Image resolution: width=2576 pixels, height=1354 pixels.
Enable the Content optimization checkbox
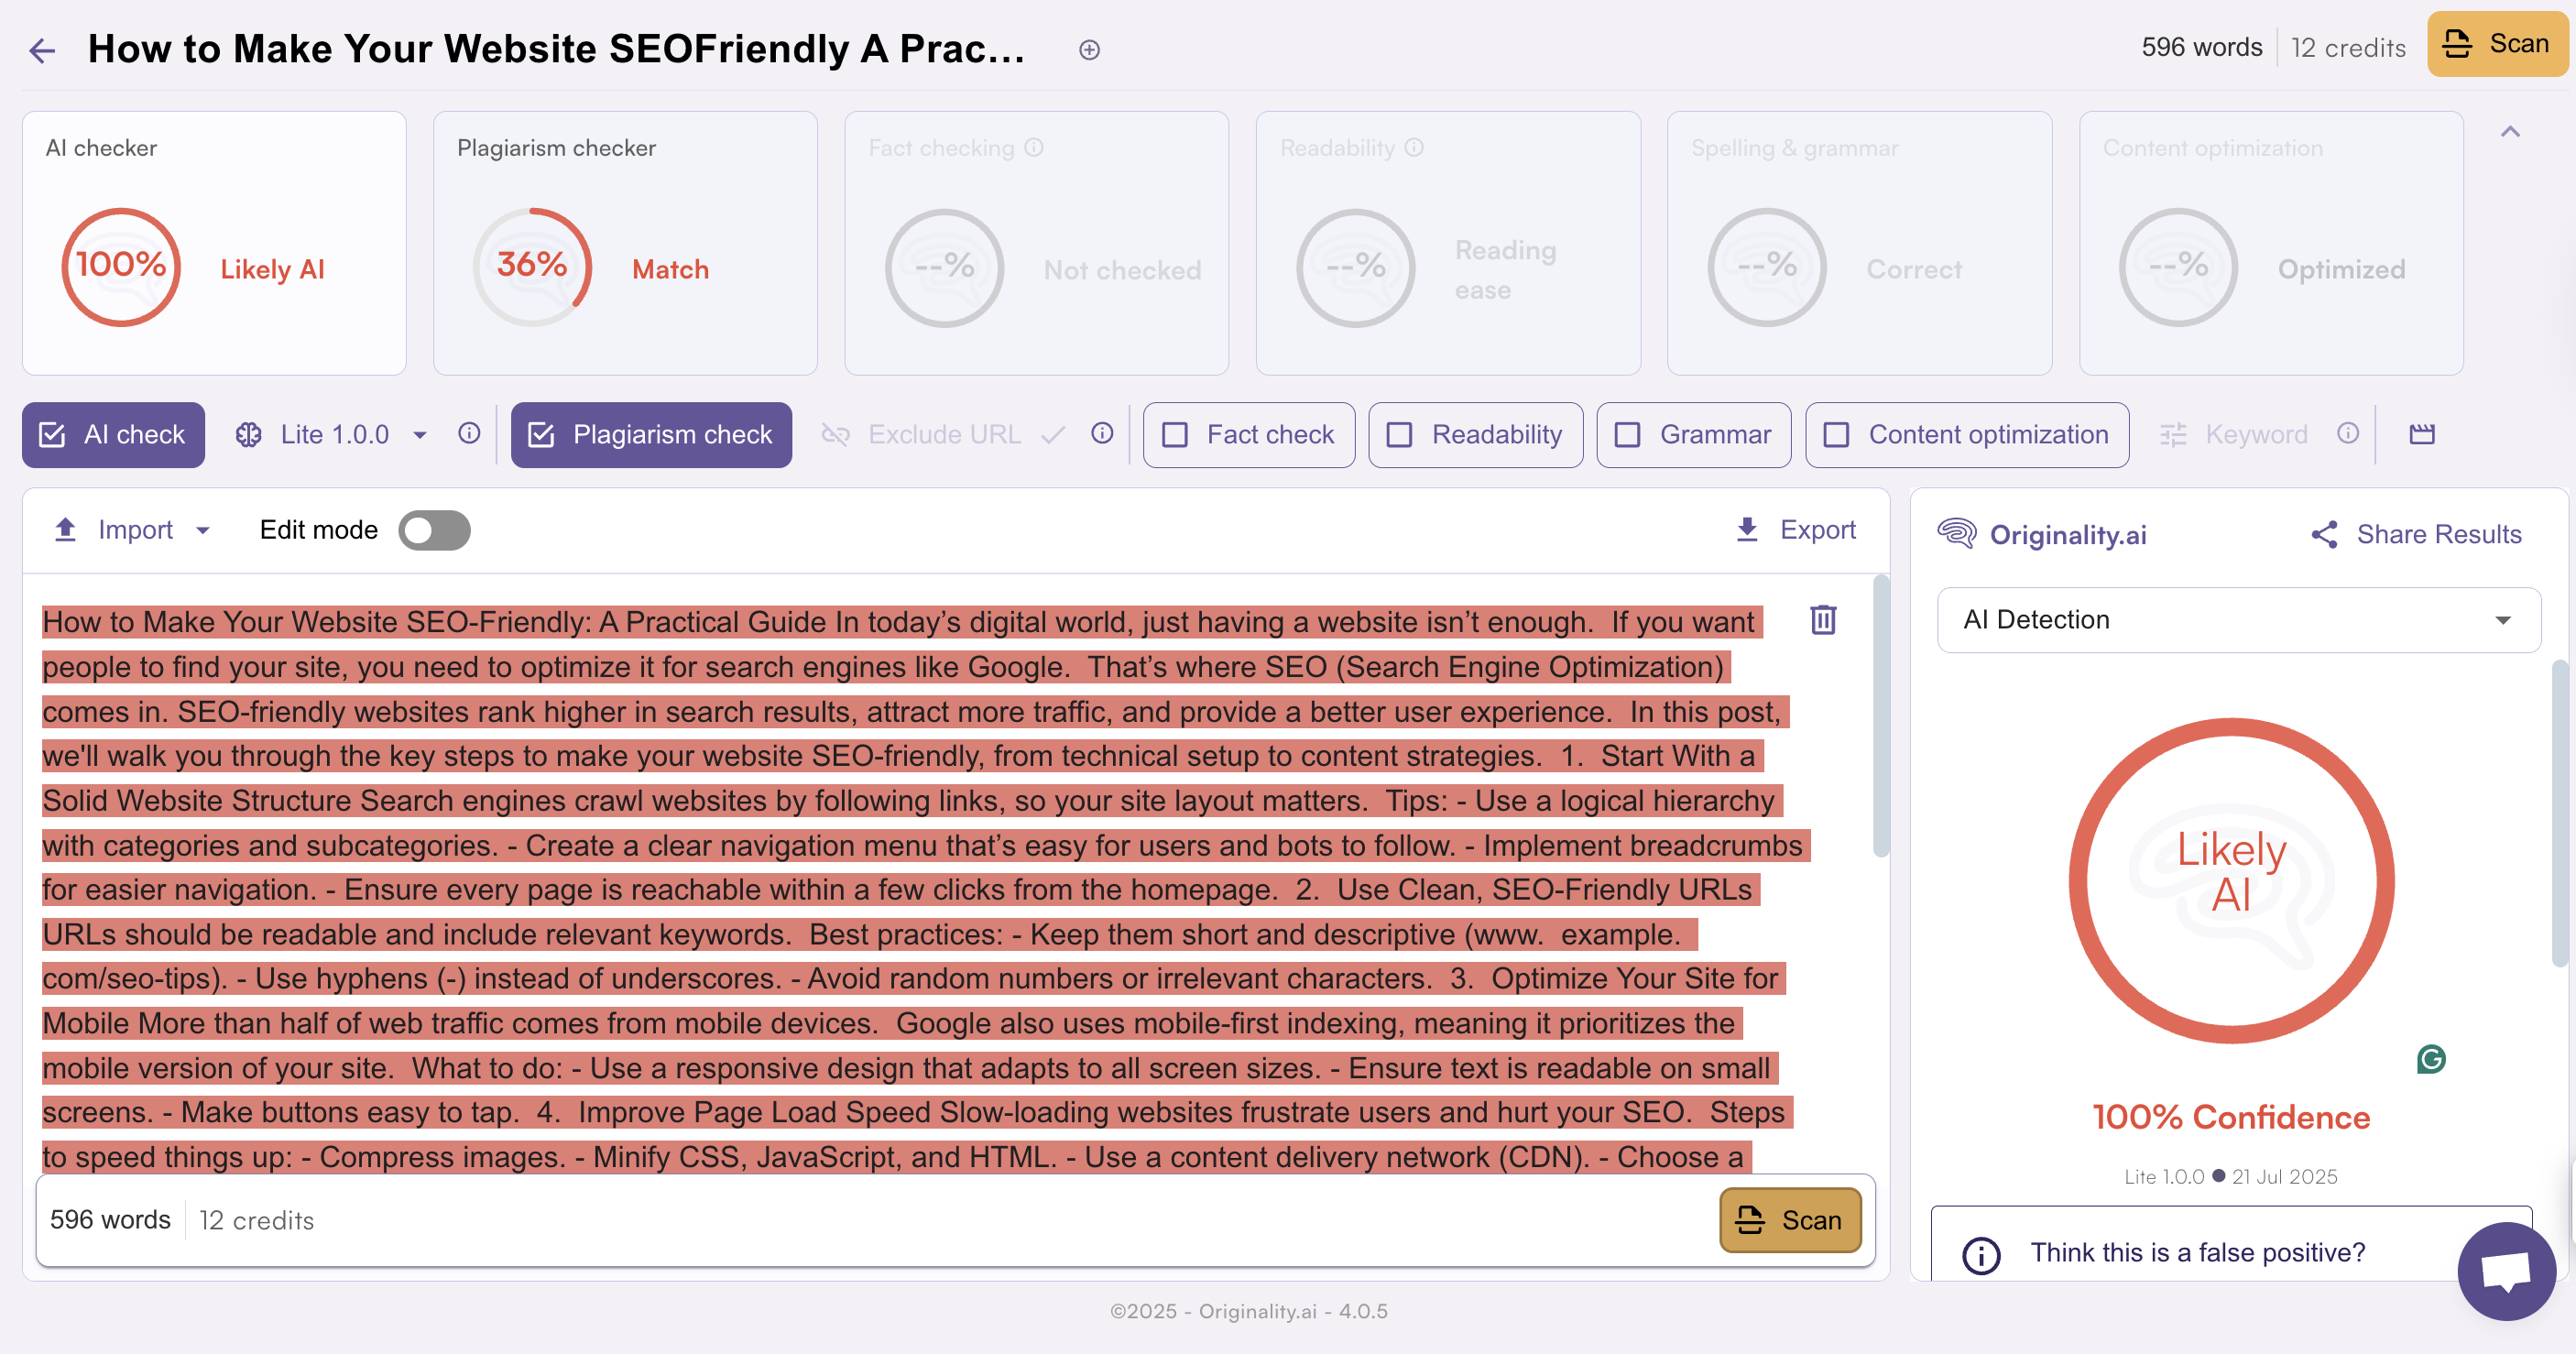point(1837,435)
